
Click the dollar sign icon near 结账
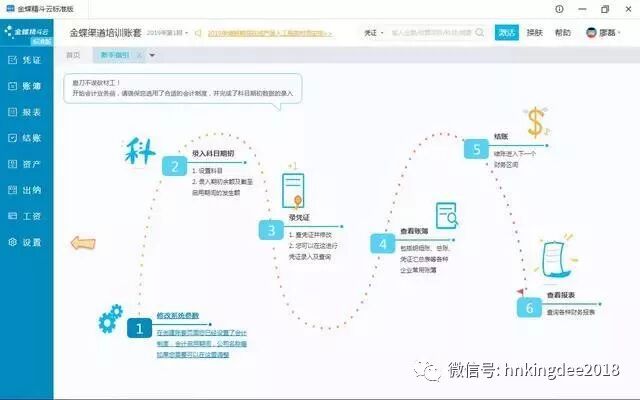coord(536,122)
